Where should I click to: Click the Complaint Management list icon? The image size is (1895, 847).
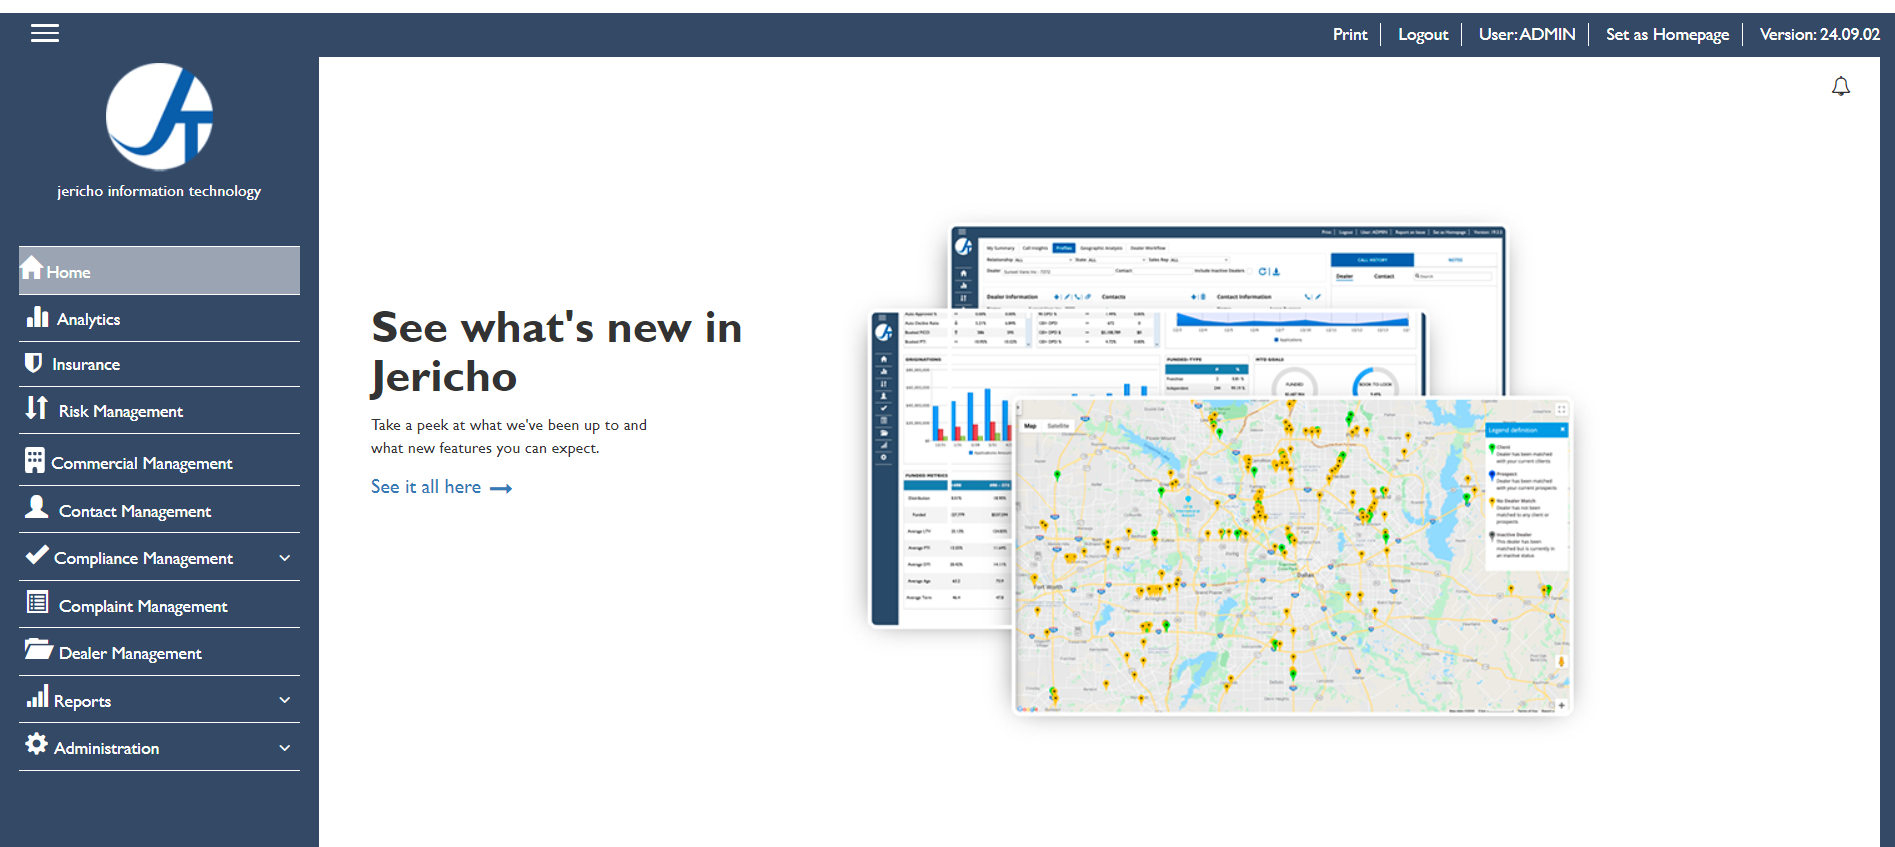tap(37, 602)
